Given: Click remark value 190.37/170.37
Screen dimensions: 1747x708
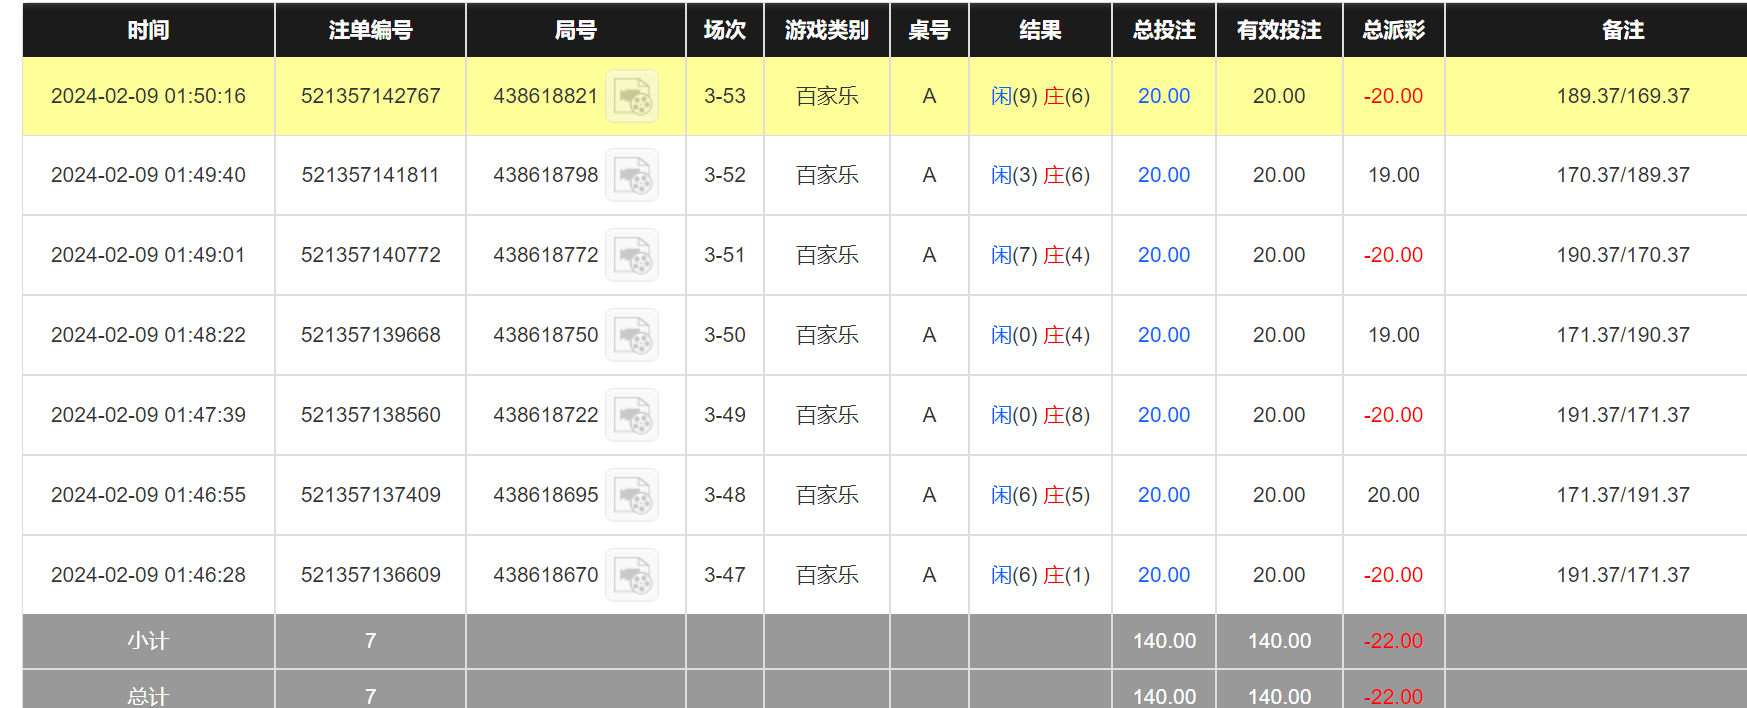Looking at the screenshot, I should [x=1623, y=255].
